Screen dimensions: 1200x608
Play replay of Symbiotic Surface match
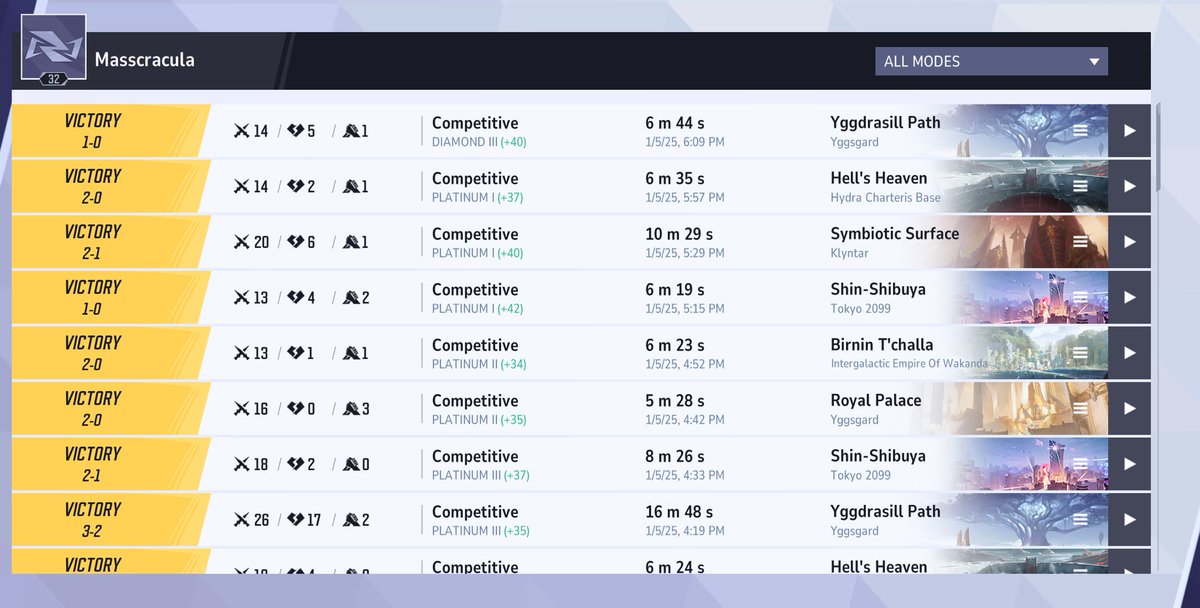[1129, 242]
